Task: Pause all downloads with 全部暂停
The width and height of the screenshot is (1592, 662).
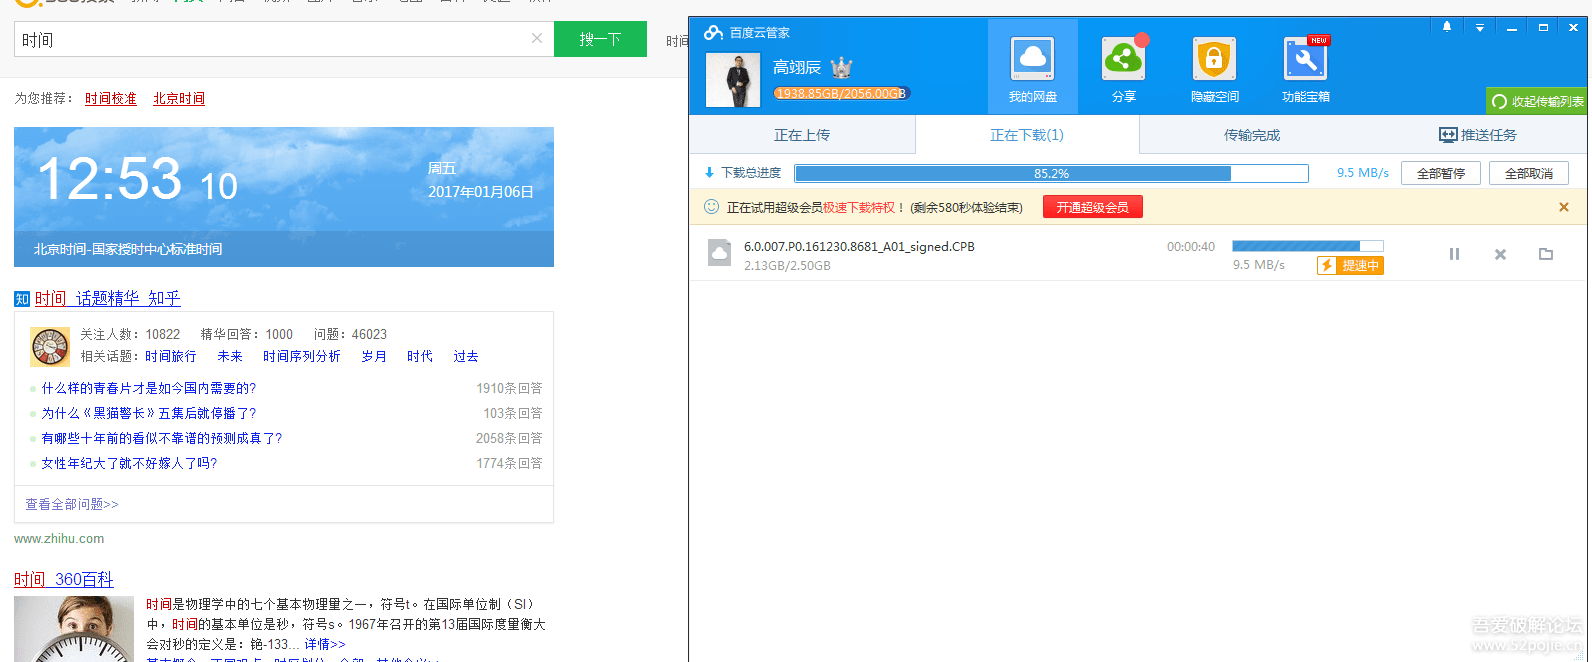Action: [x=1441, y=173]
